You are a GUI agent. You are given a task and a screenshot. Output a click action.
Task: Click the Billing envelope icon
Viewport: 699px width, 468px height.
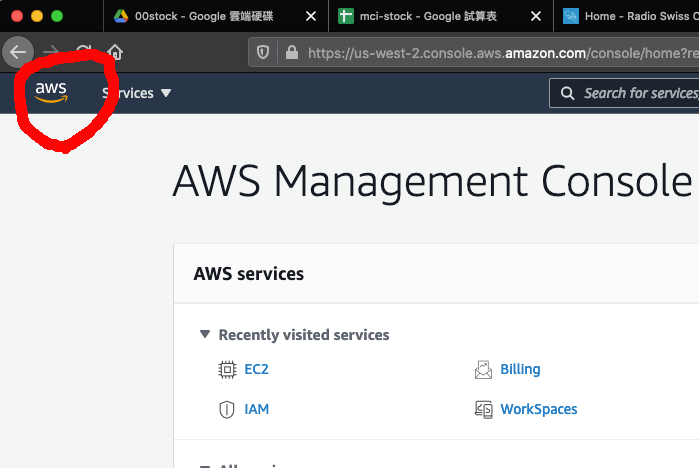click(x=483, y=369)
